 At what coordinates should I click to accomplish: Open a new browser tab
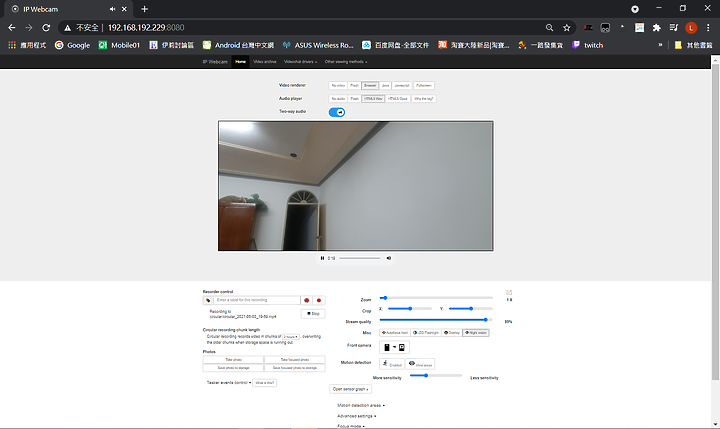[145, 9]
